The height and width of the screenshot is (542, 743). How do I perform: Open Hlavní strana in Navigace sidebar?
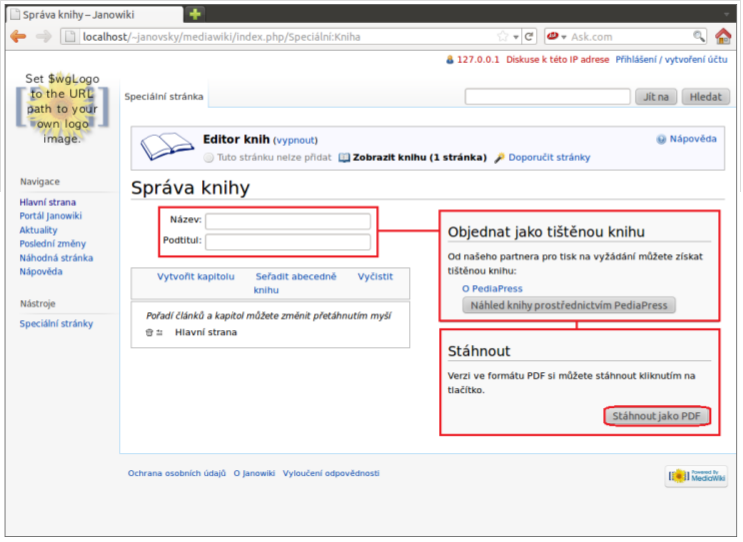(47, 202)
